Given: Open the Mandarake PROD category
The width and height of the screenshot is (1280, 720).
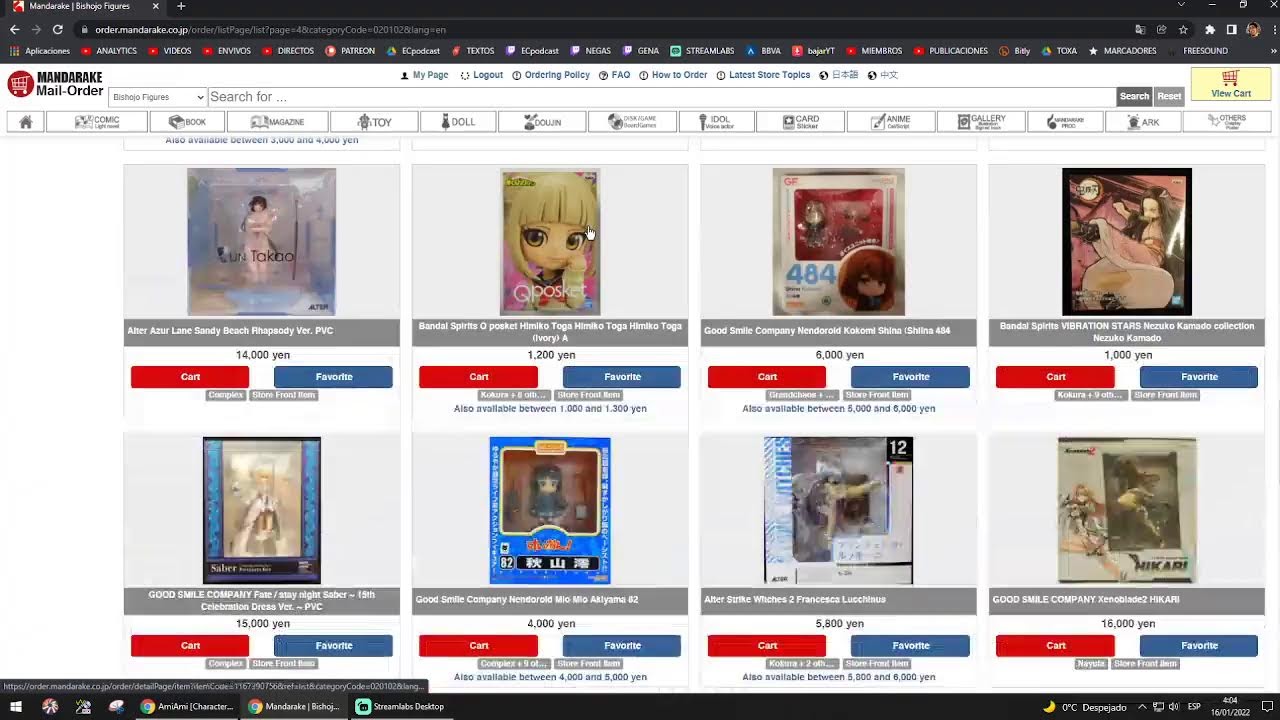Looking at the screenshot, I should pos(1064,122).
